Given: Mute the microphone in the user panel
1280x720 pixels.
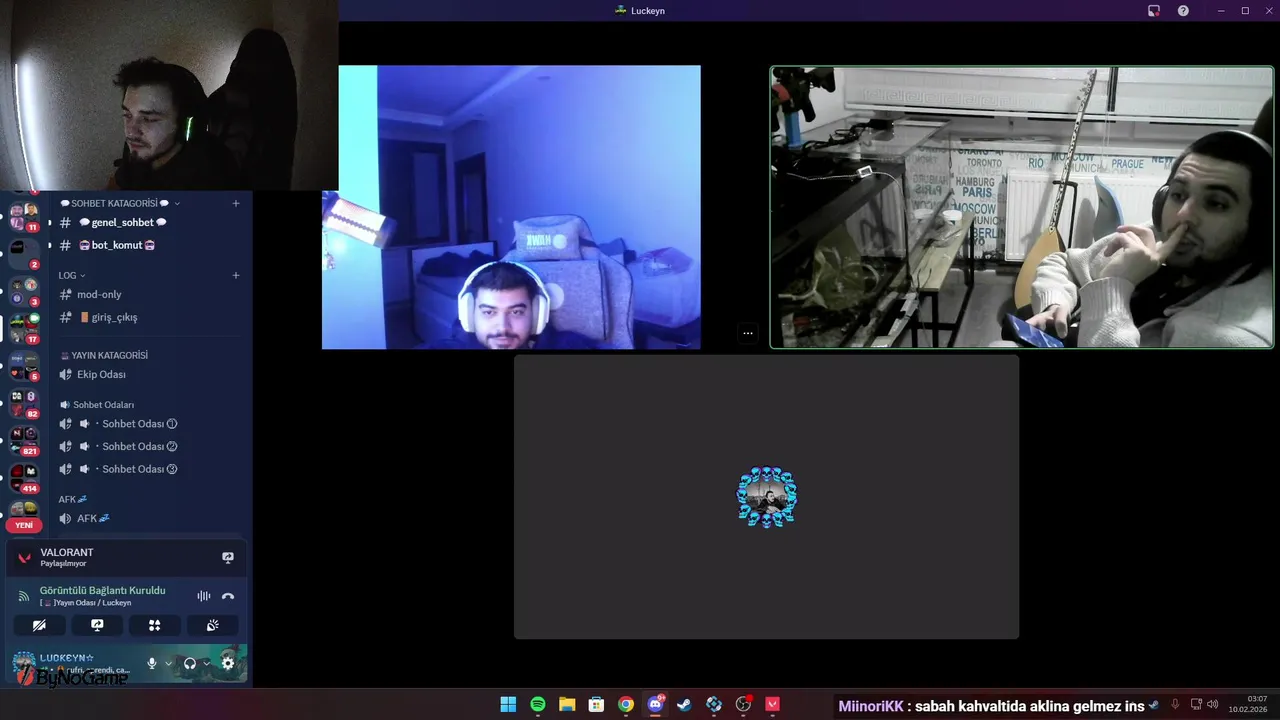Looking at the screenshot, I should 152,663.
